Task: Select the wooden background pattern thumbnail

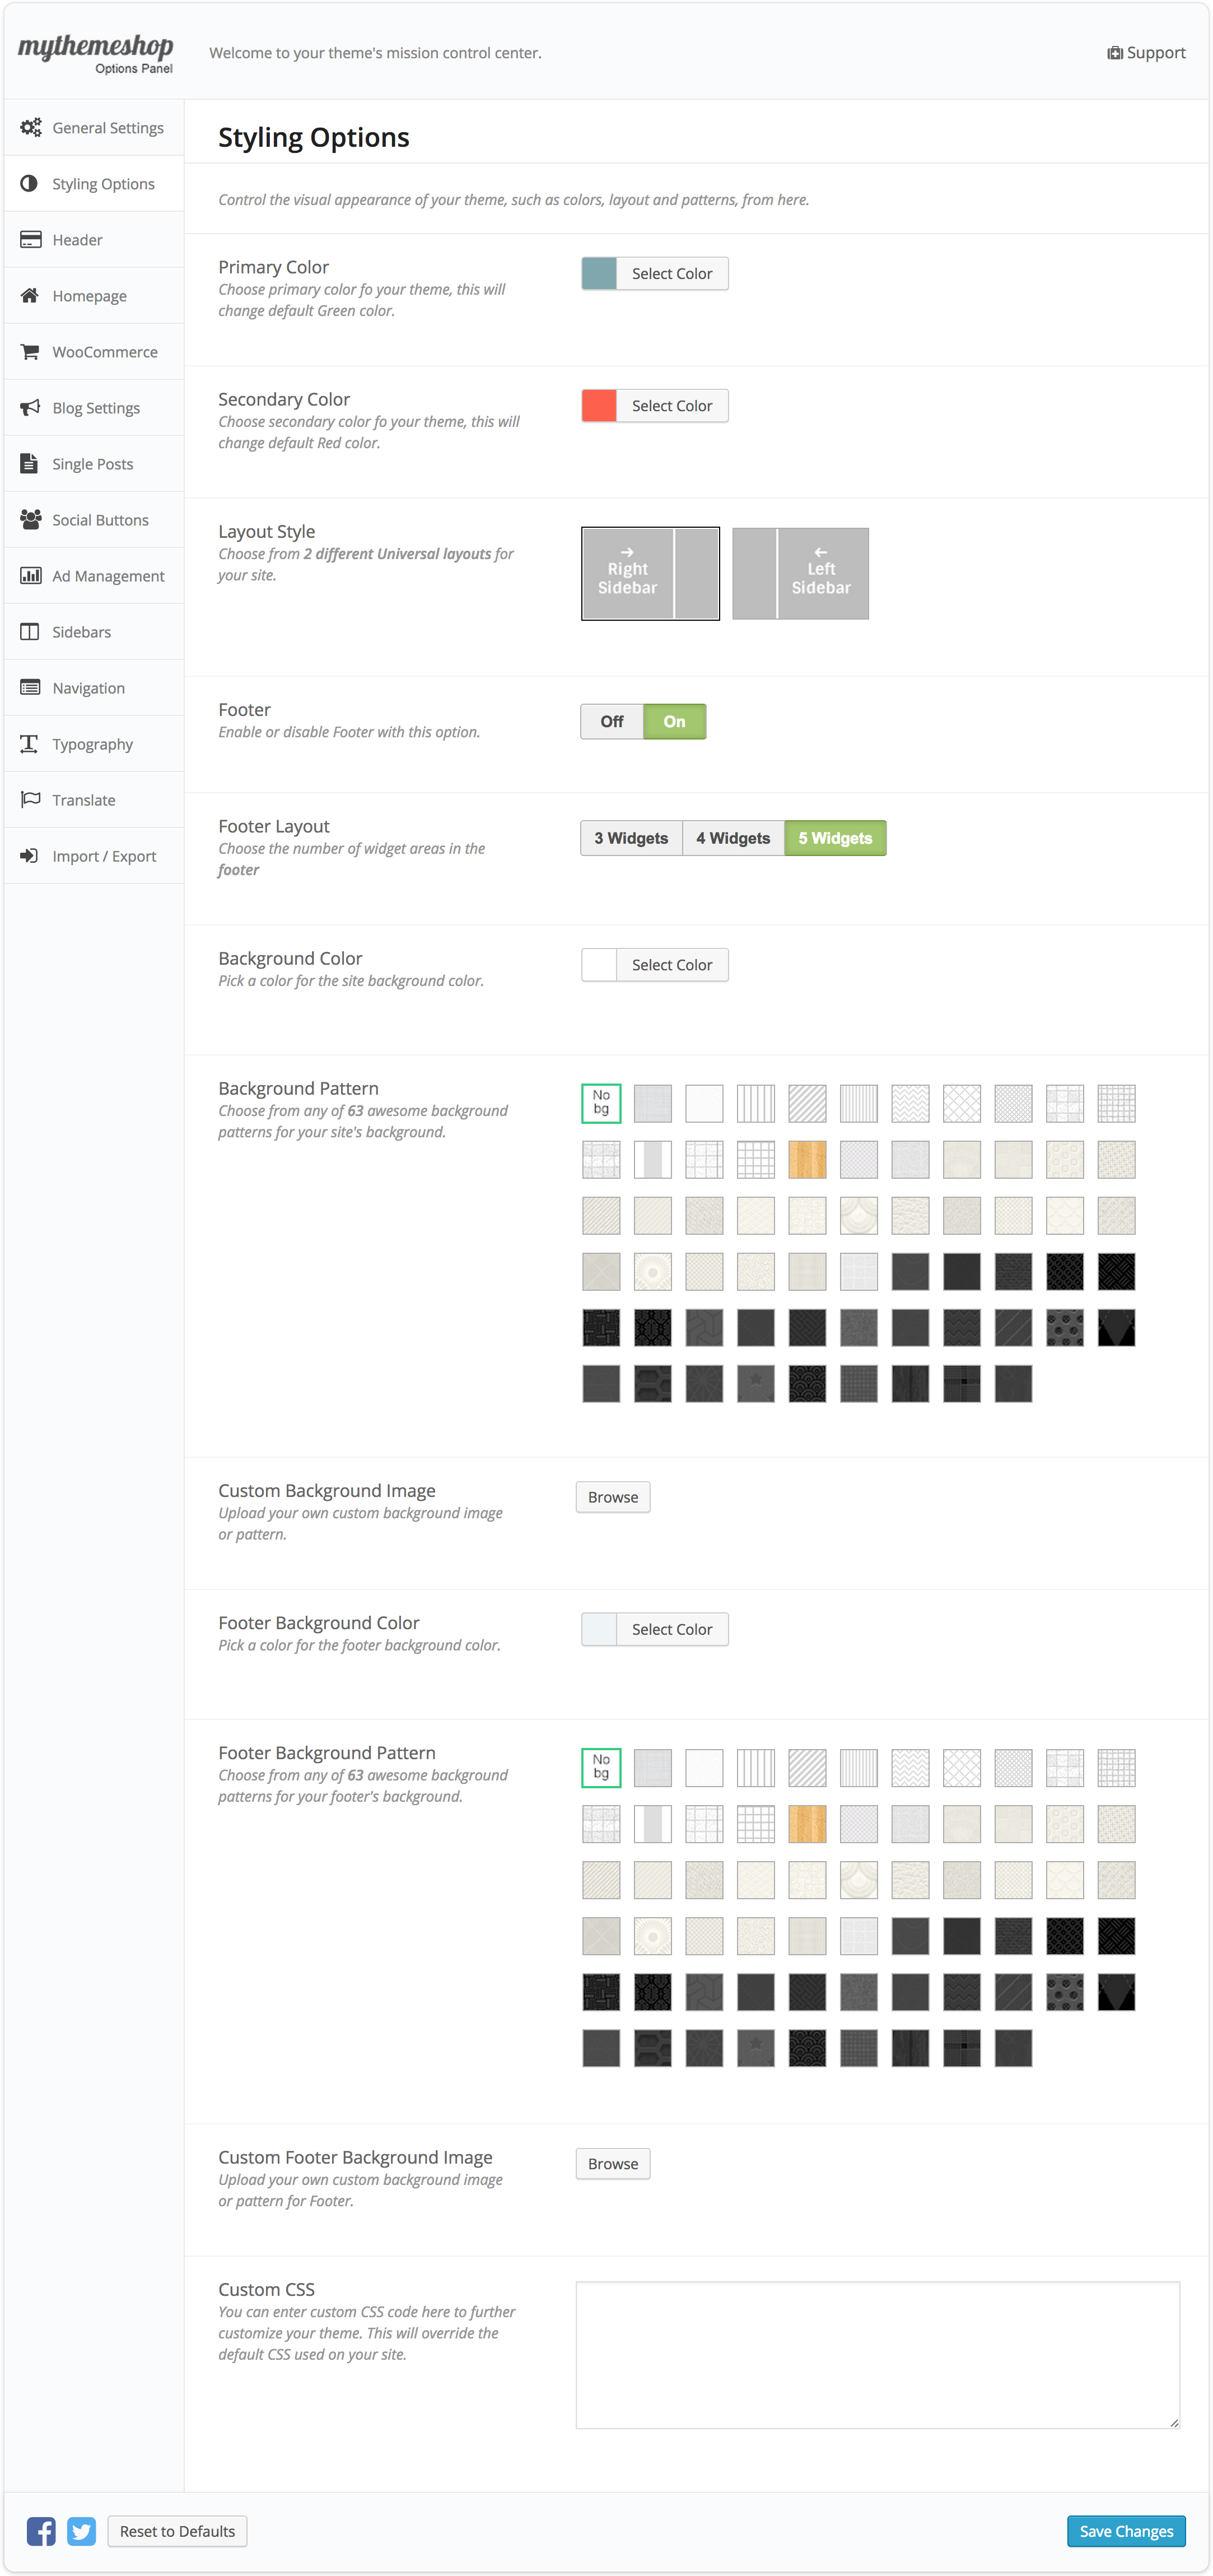Action: click(x=807, y=1159)
